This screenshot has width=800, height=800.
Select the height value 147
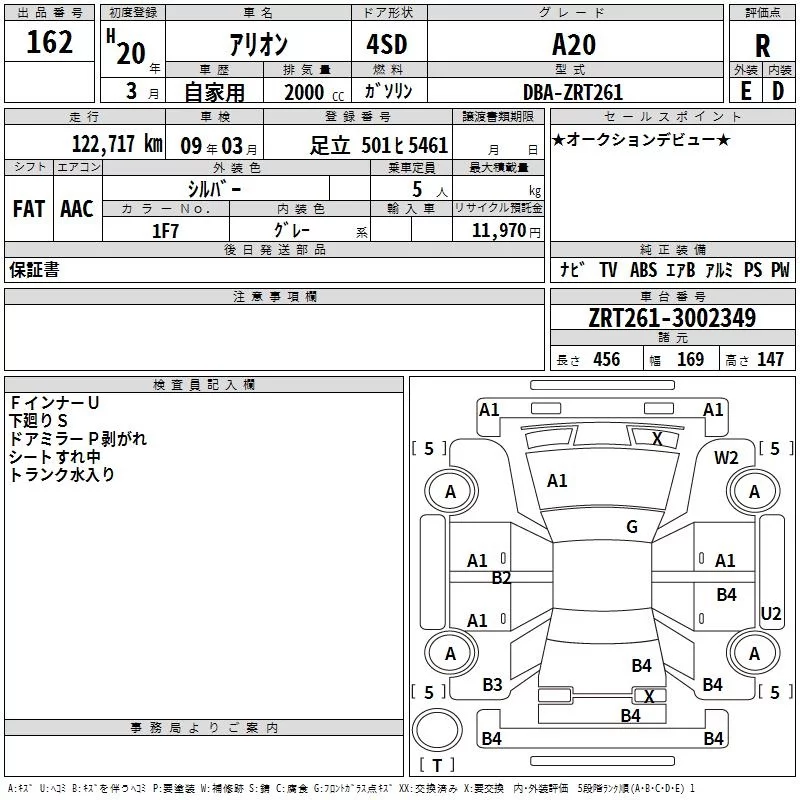pyautogui.click(x=770, y=360)
